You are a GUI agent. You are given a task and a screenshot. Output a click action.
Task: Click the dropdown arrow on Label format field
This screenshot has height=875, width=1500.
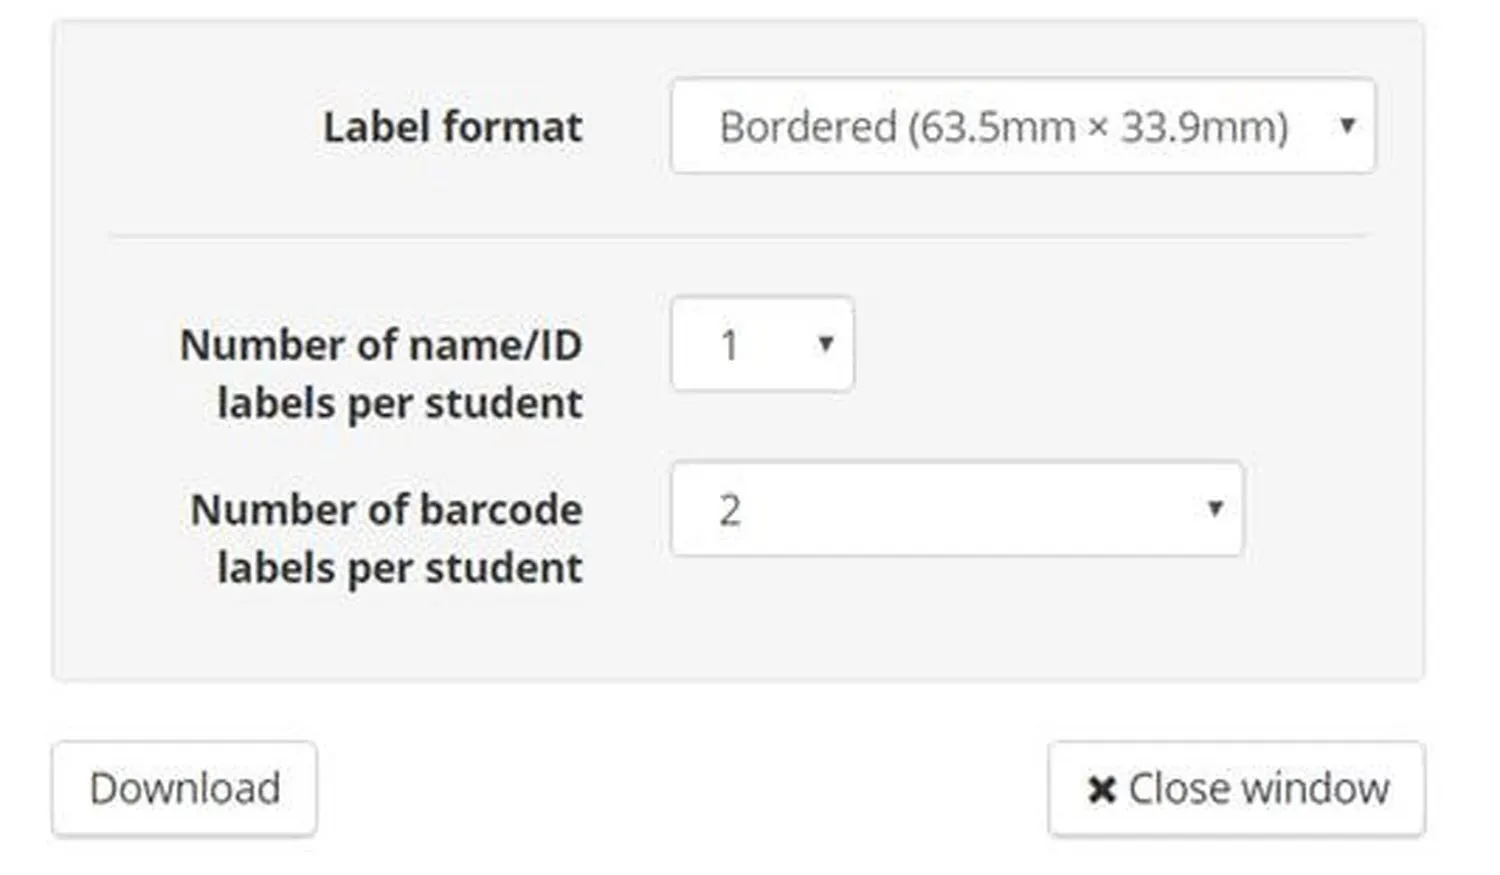point(1349,125)
